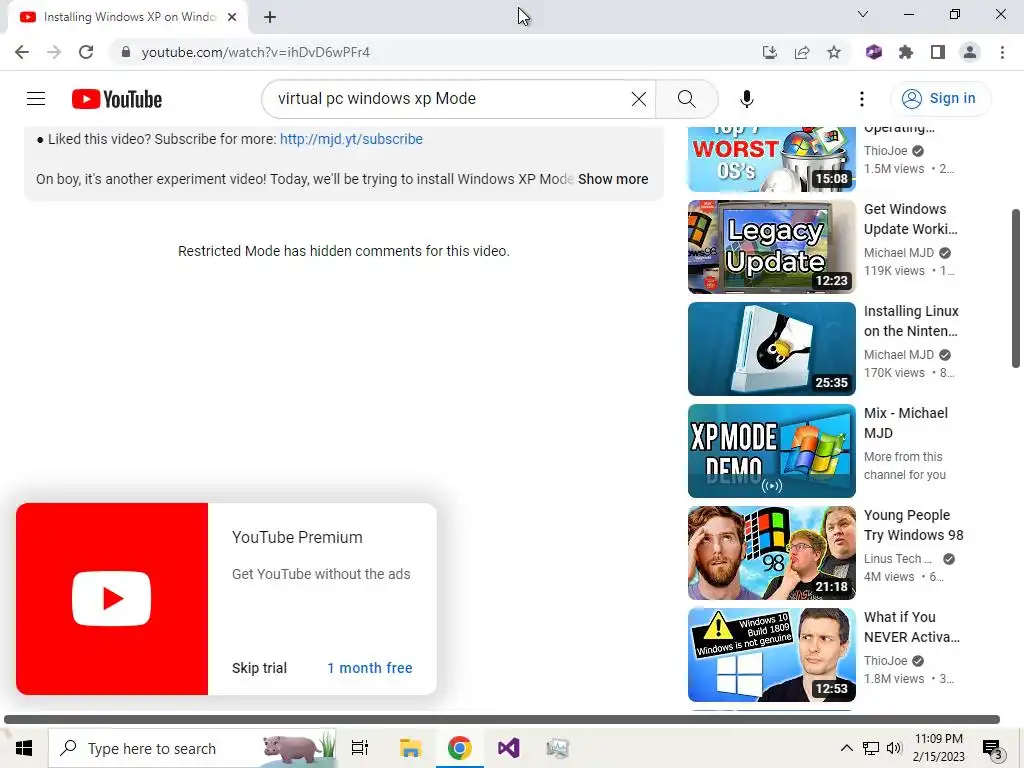Expand description with Show more

[613, 179]
